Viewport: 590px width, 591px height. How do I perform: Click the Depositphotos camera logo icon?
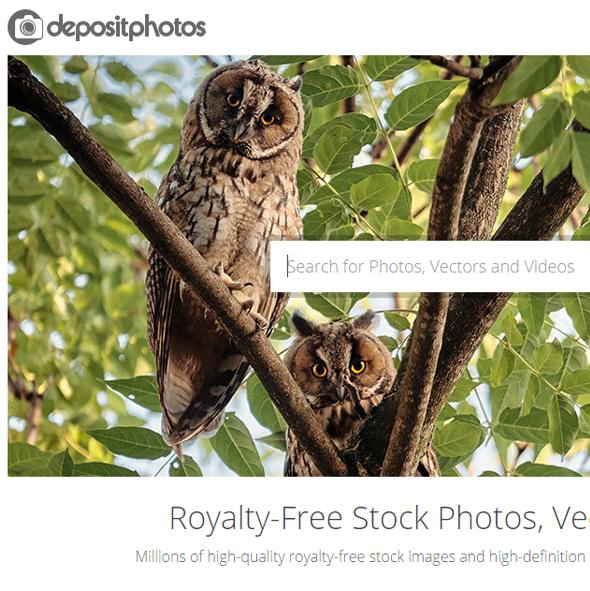[25, 27]
